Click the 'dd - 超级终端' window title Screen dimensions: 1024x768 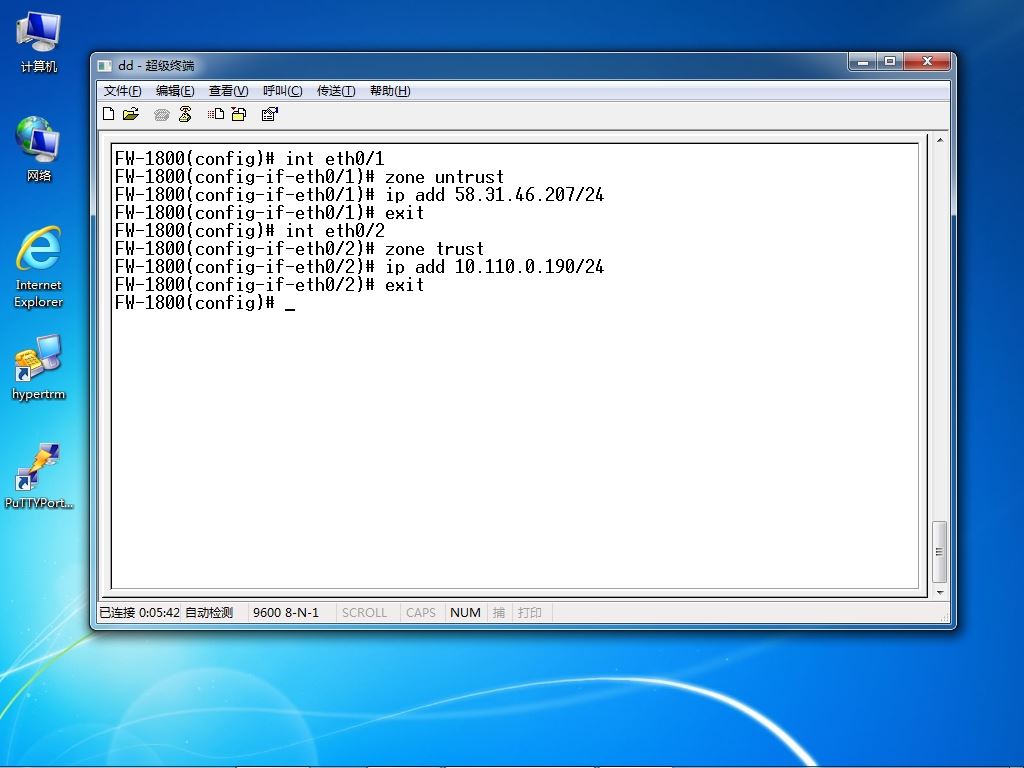coord(156,65)
